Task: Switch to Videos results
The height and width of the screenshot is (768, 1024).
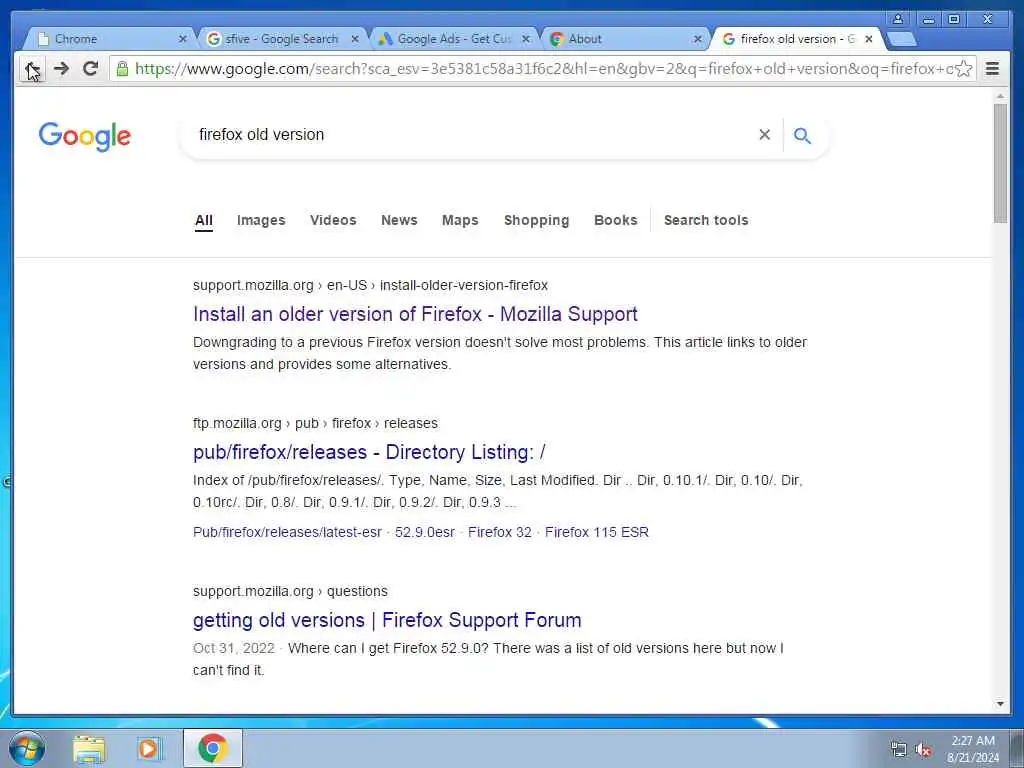Action: 333,221
